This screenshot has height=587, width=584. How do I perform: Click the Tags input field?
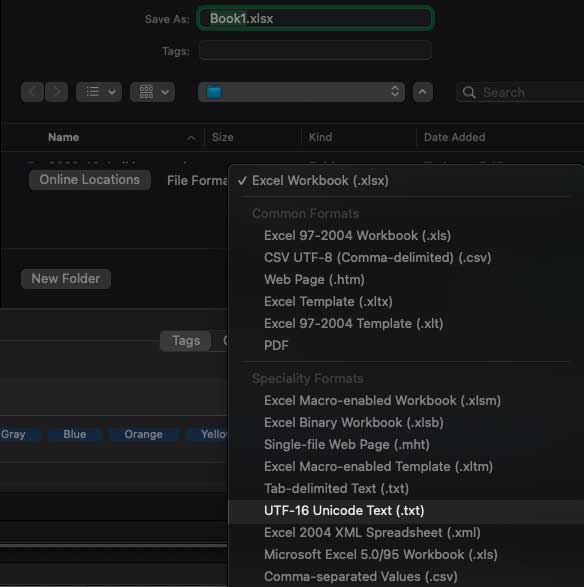315,51
